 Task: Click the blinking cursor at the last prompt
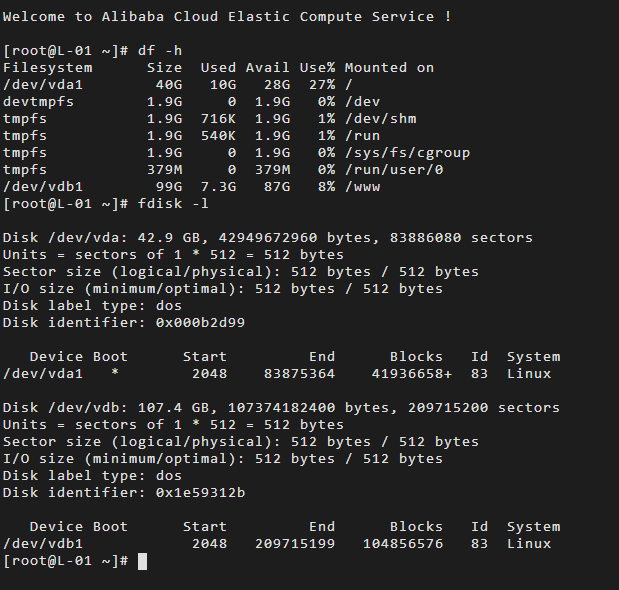tap(143, 561)
